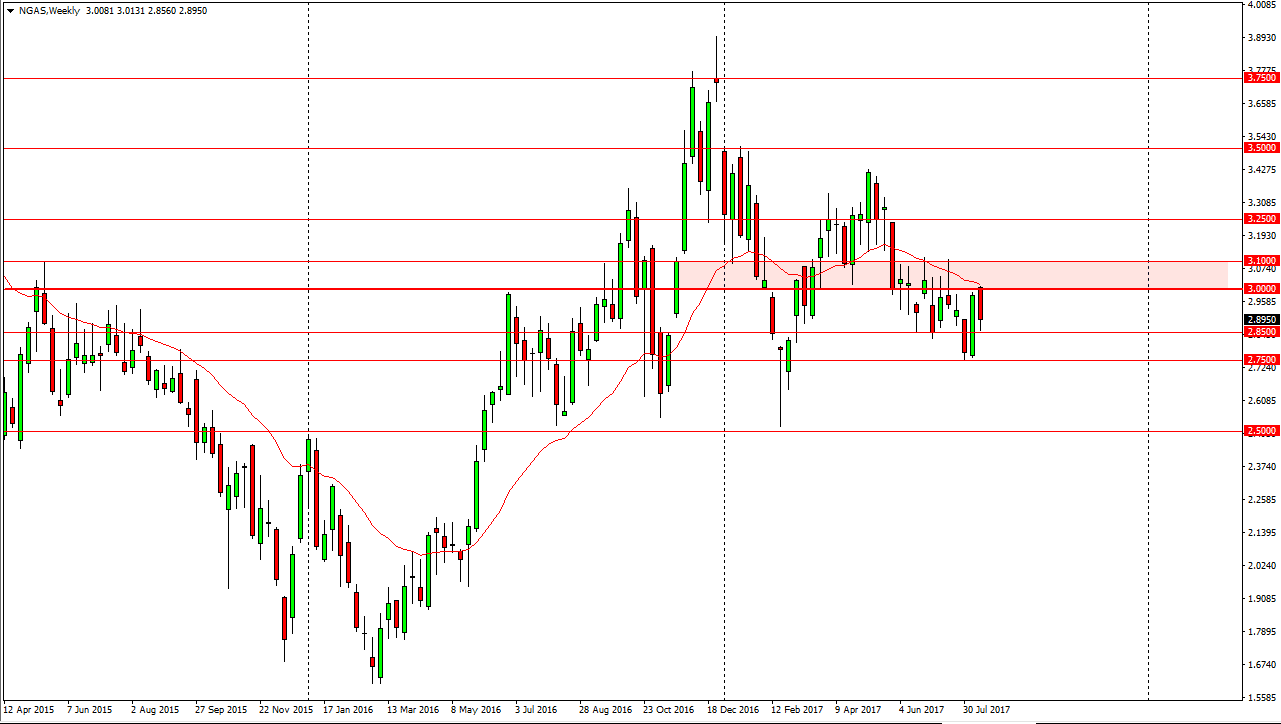The height and width of the screenshot is (724, 1281).
Task: Click the 18 Dec 2016 date label
Action: point(734,709)
